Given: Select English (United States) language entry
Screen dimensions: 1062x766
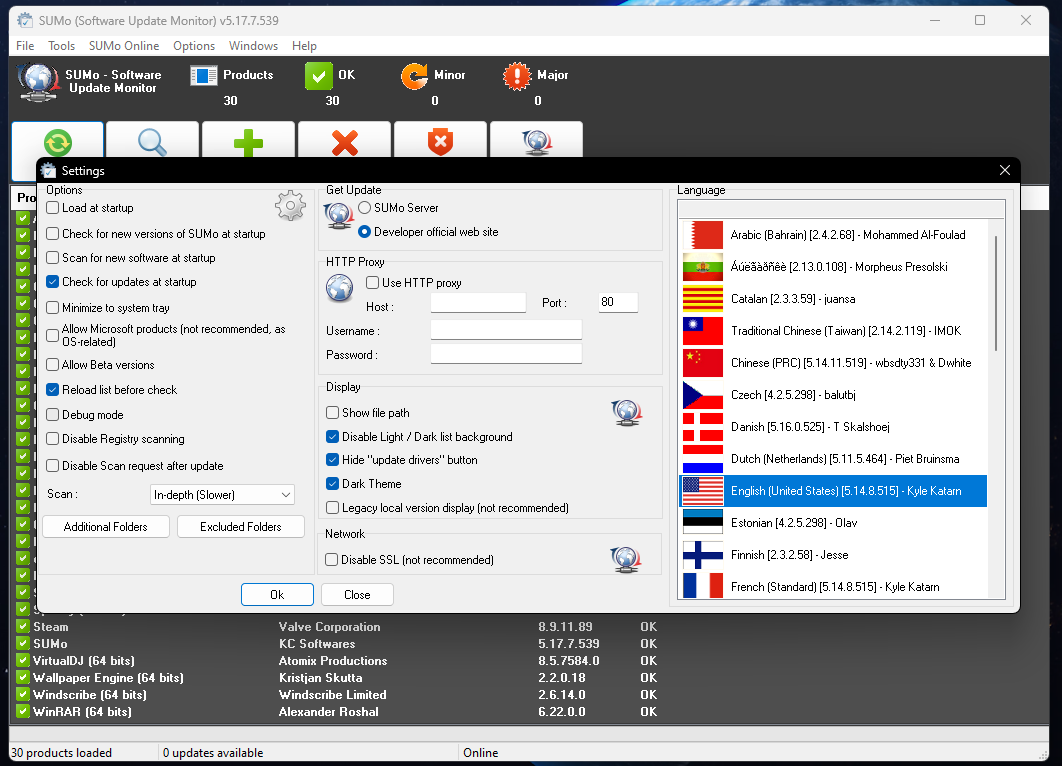Looking at the screenshot, I should point(833,491).
